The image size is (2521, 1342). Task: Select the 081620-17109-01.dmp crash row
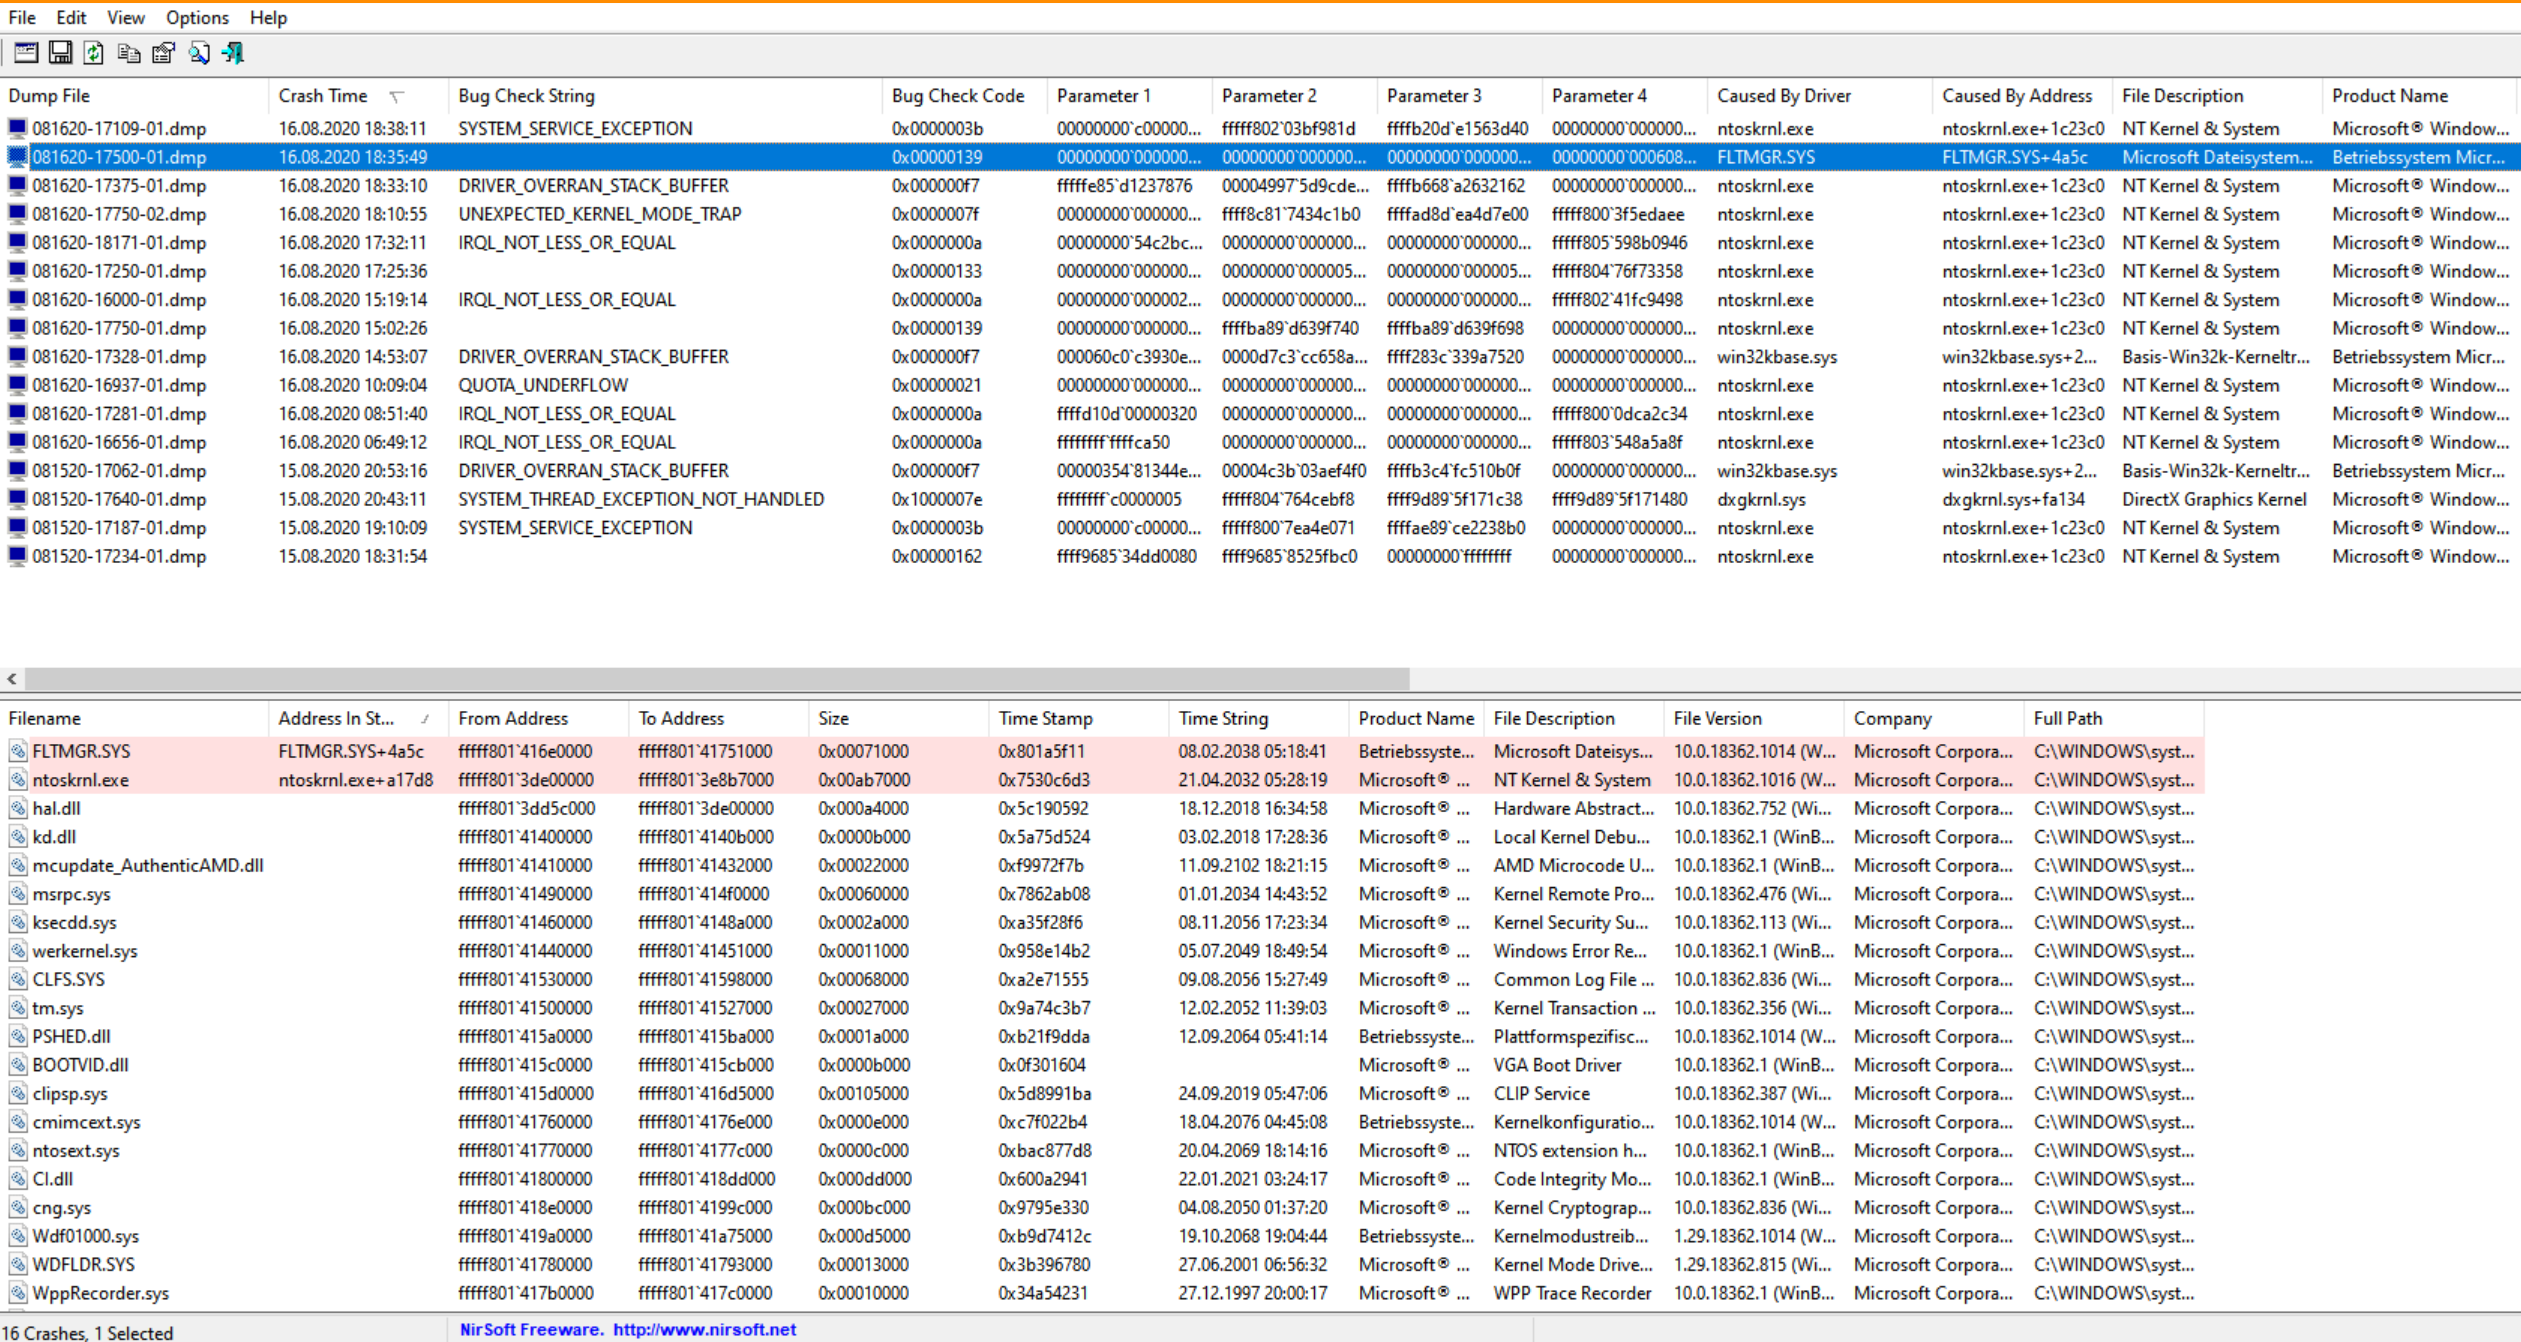tap(119, 129)
